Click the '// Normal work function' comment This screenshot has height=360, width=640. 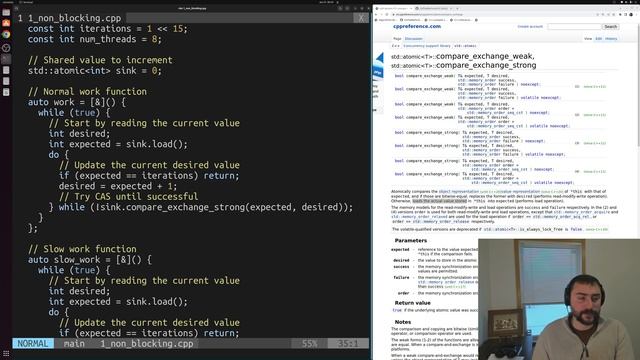[87, 91]
